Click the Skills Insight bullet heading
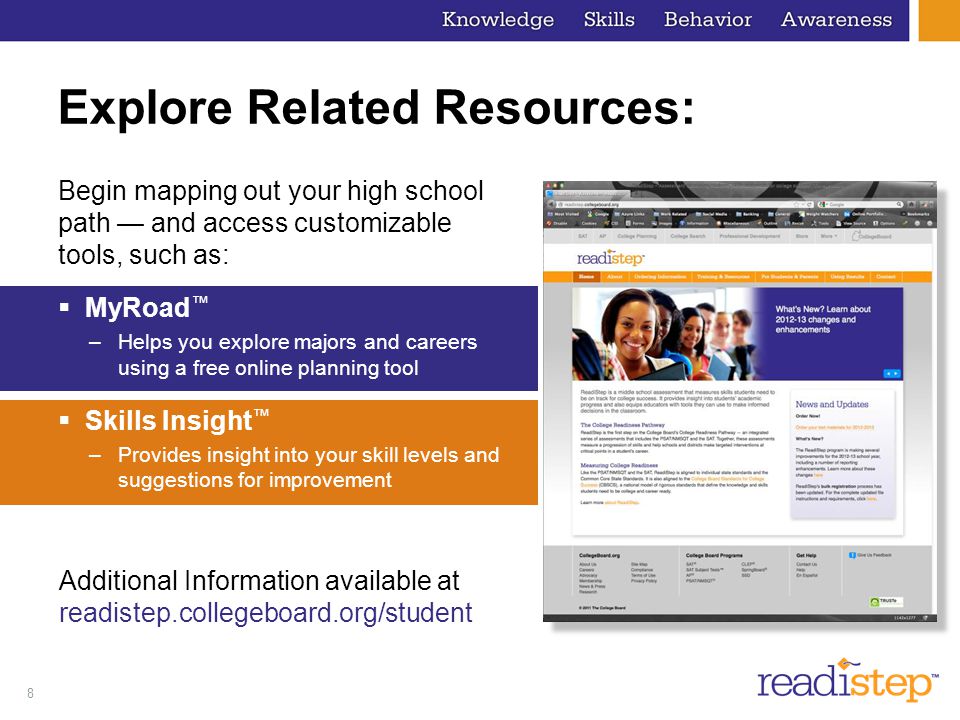 (x=177, y=421)
